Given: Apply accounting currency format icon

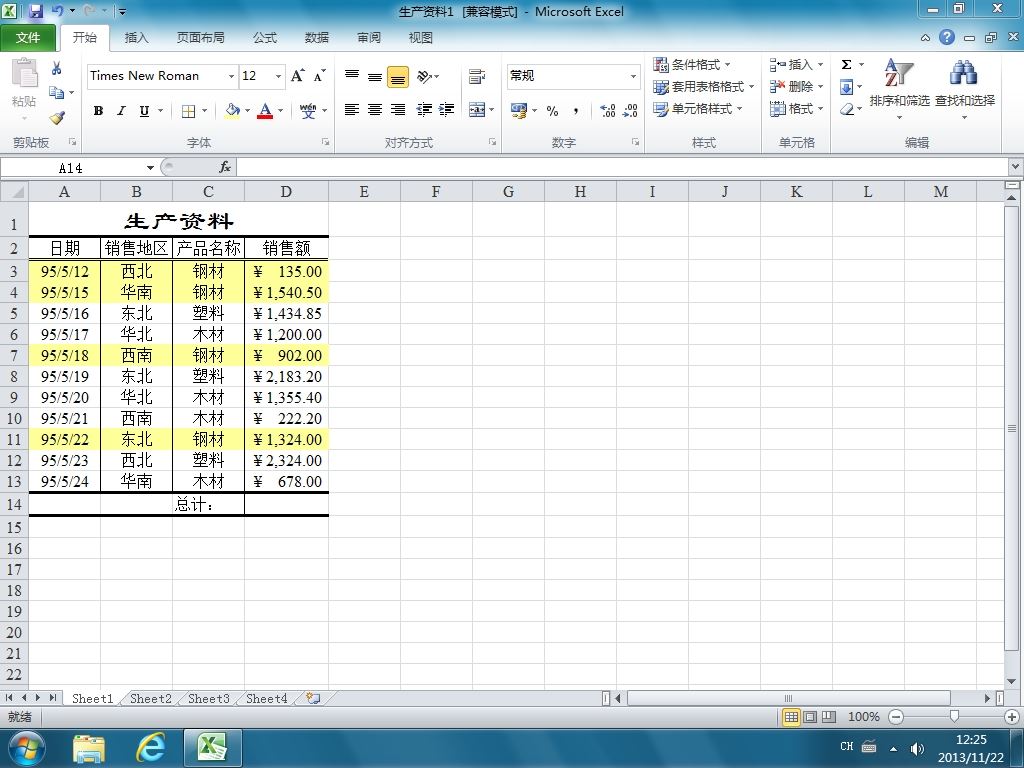Looking at the screenshot, I should [x=519, y=110].
